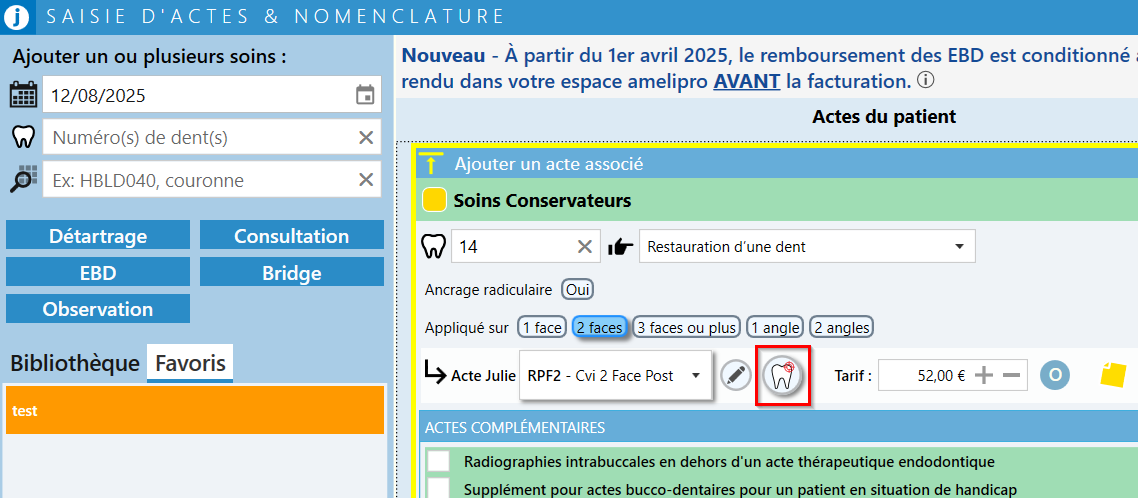The width and height of the screenshot is (1138, 498).
Task: Open the yellow sticky note icon
Action: tap(1113, 375)
